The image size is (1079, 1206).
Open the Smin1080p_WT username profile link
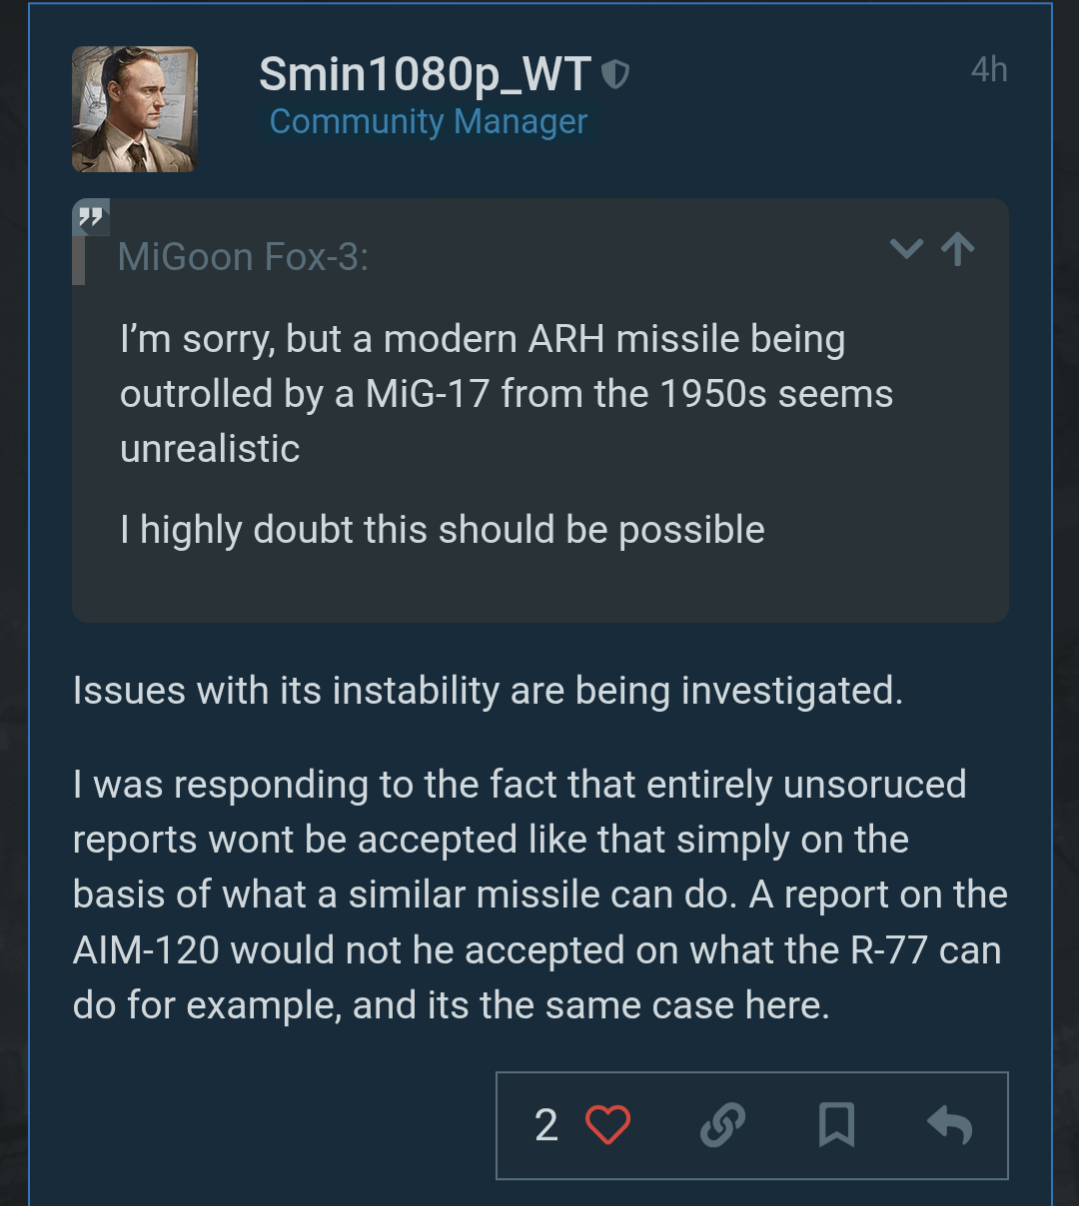coord(425,74)
